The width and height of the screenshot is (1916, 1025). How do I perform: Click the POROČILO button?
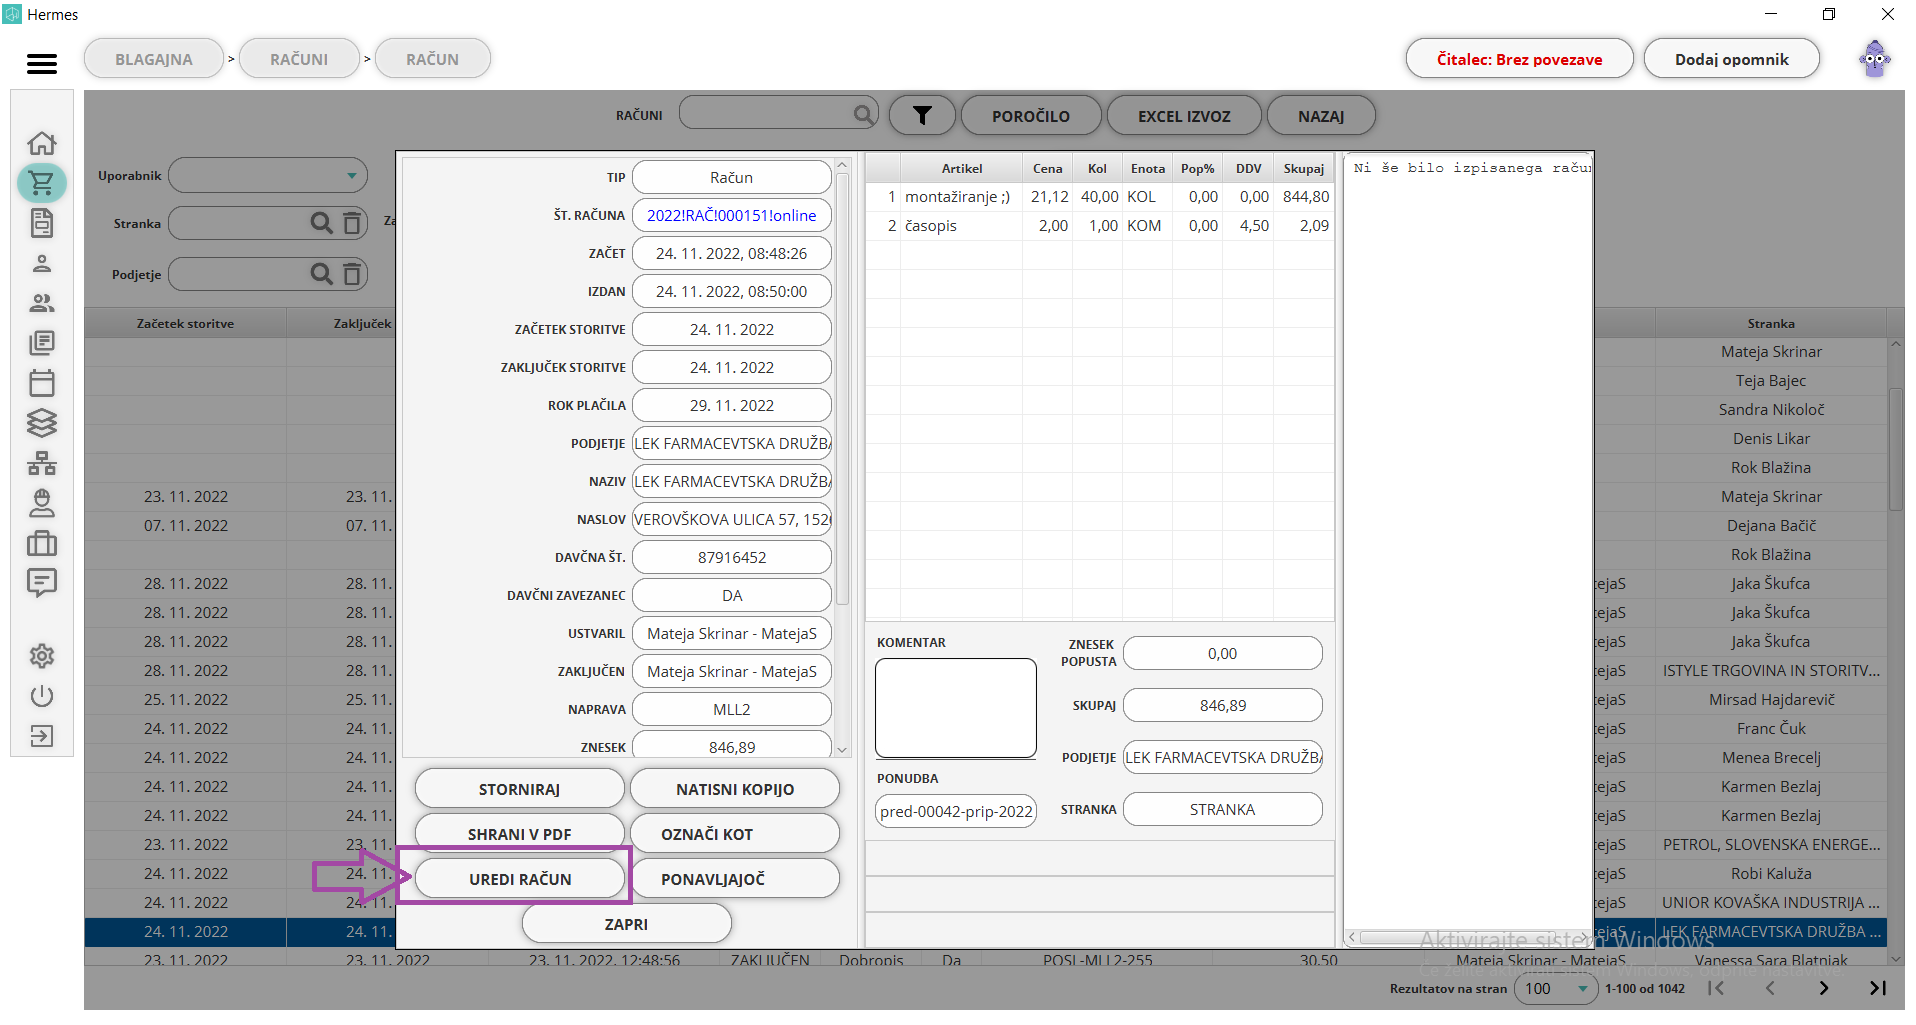pyautogui.click(x=1031, y=116)
